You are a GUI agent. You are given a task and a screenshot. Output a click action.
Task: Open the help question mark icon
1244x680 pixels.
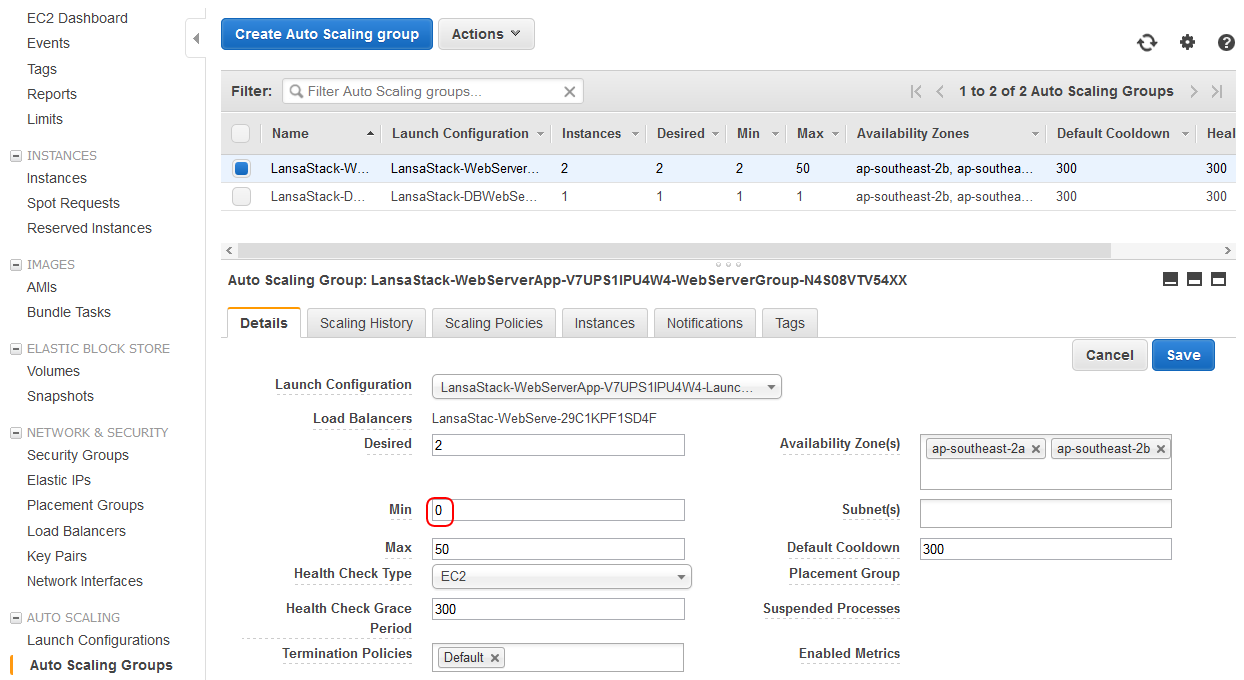click(1226, 42)
